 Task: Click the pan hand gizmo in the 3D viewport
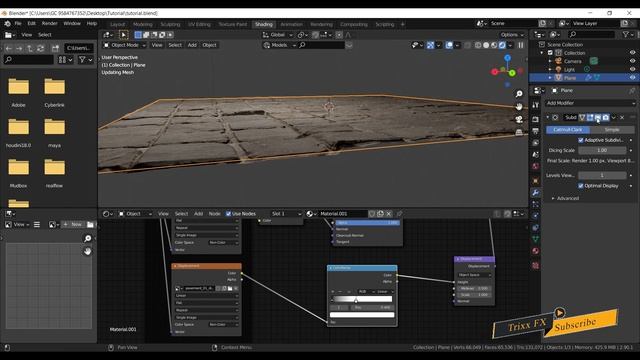(x=519, y=107)
